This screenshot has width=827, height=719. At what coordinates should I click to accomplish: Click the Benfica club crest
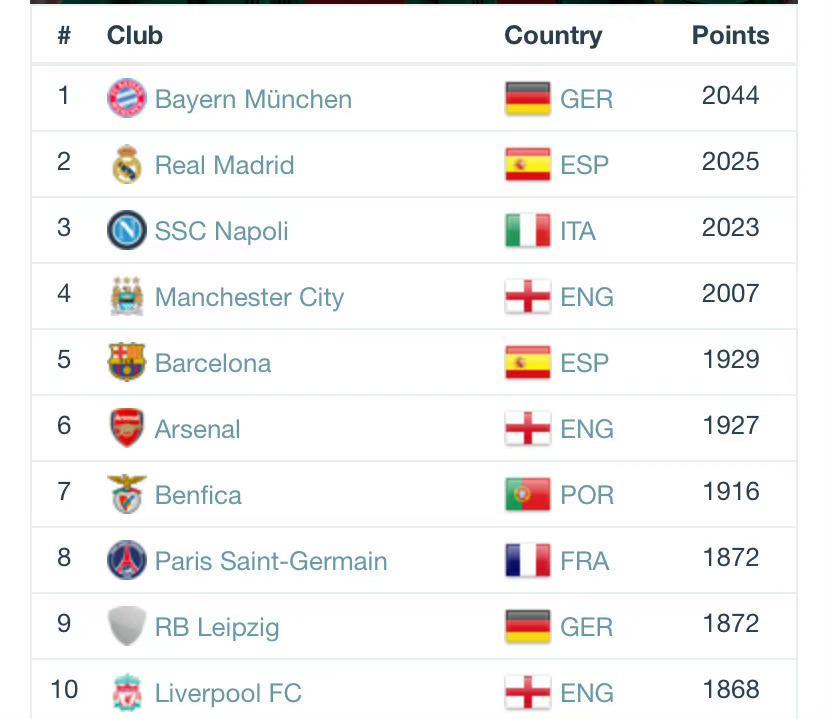coord(127,494)
